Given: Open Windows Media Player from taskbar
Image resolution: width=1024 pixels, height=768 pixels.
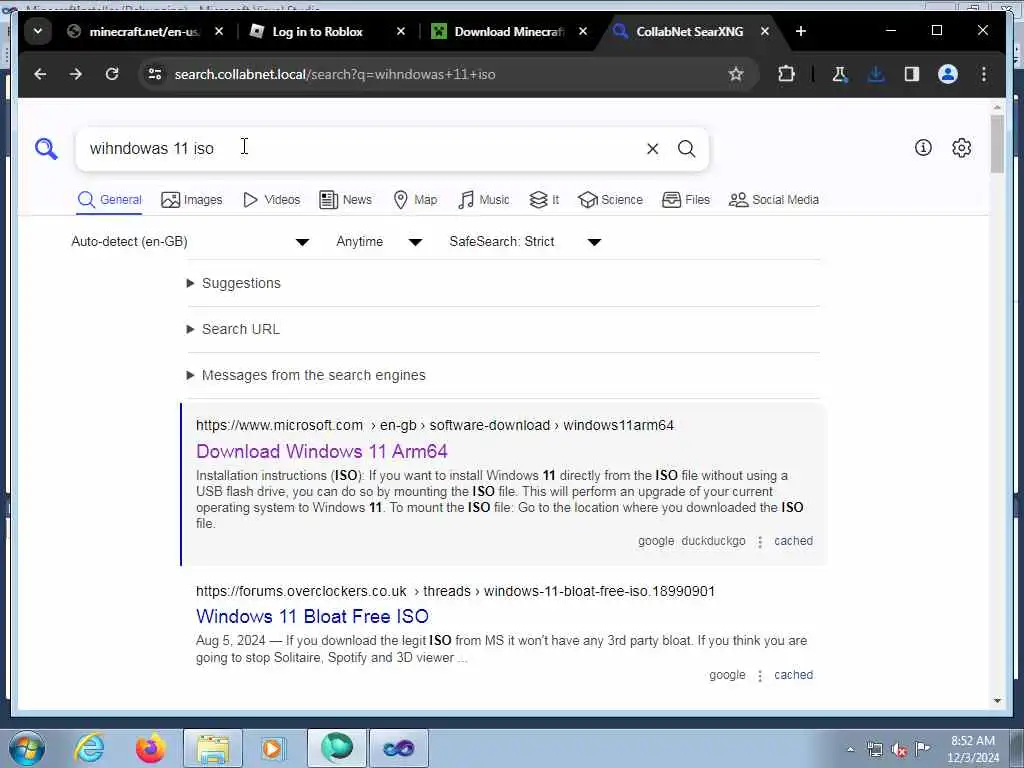Looking at the screenshot, I should [x=273, y=748].
